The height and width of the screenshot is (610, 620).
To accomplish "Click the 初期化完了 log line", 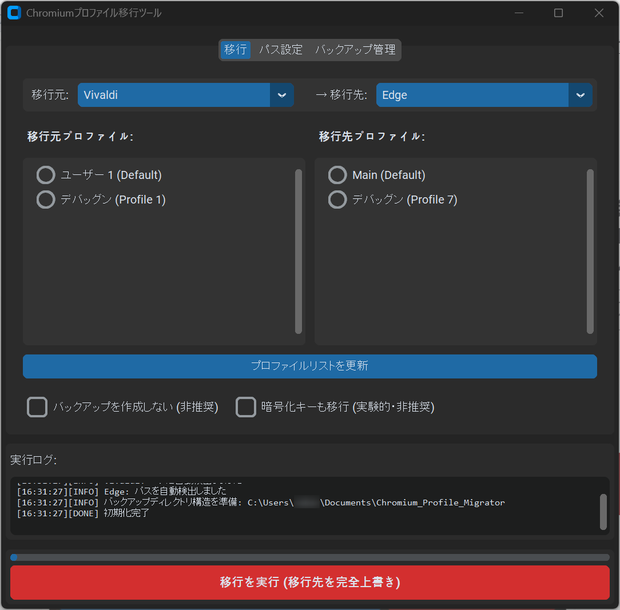I will (x=83, y=513).
